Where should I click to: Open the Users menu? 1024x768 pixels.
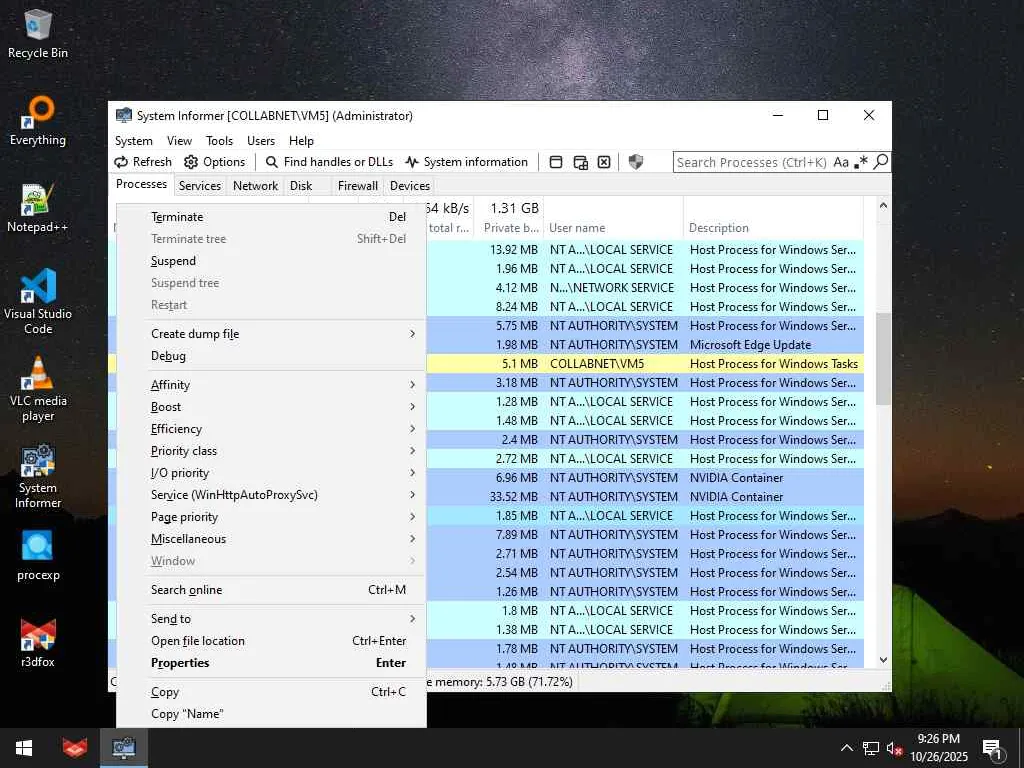[x=261, y=140]
